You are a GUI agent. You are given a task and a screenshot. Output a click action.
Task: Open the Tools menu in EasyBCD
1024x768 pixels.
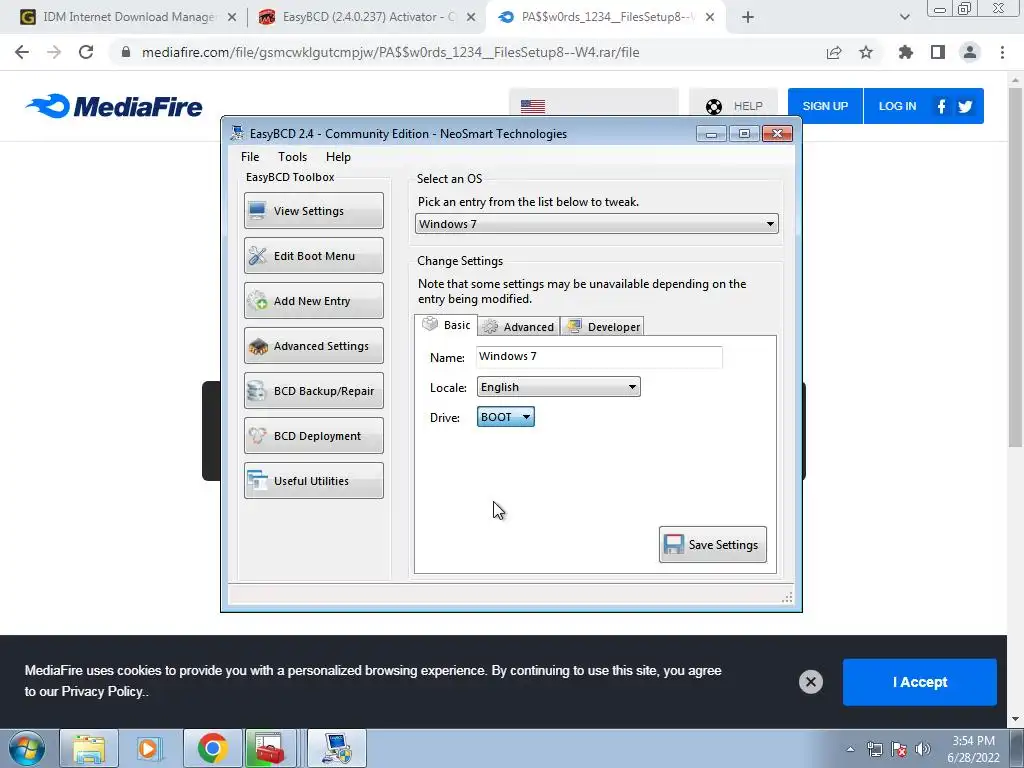(x=292, y=157)
